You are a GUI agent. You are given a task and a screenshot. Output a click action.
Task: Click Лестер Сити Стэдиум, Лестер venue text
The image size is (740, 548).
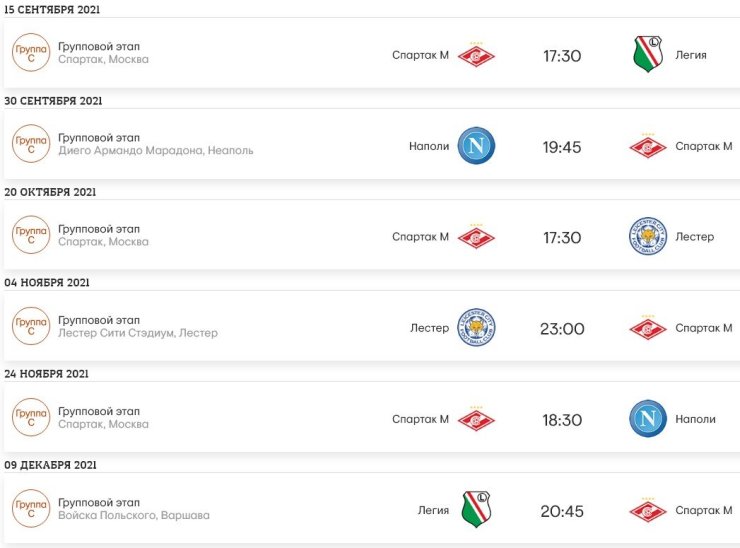(138, 333)
